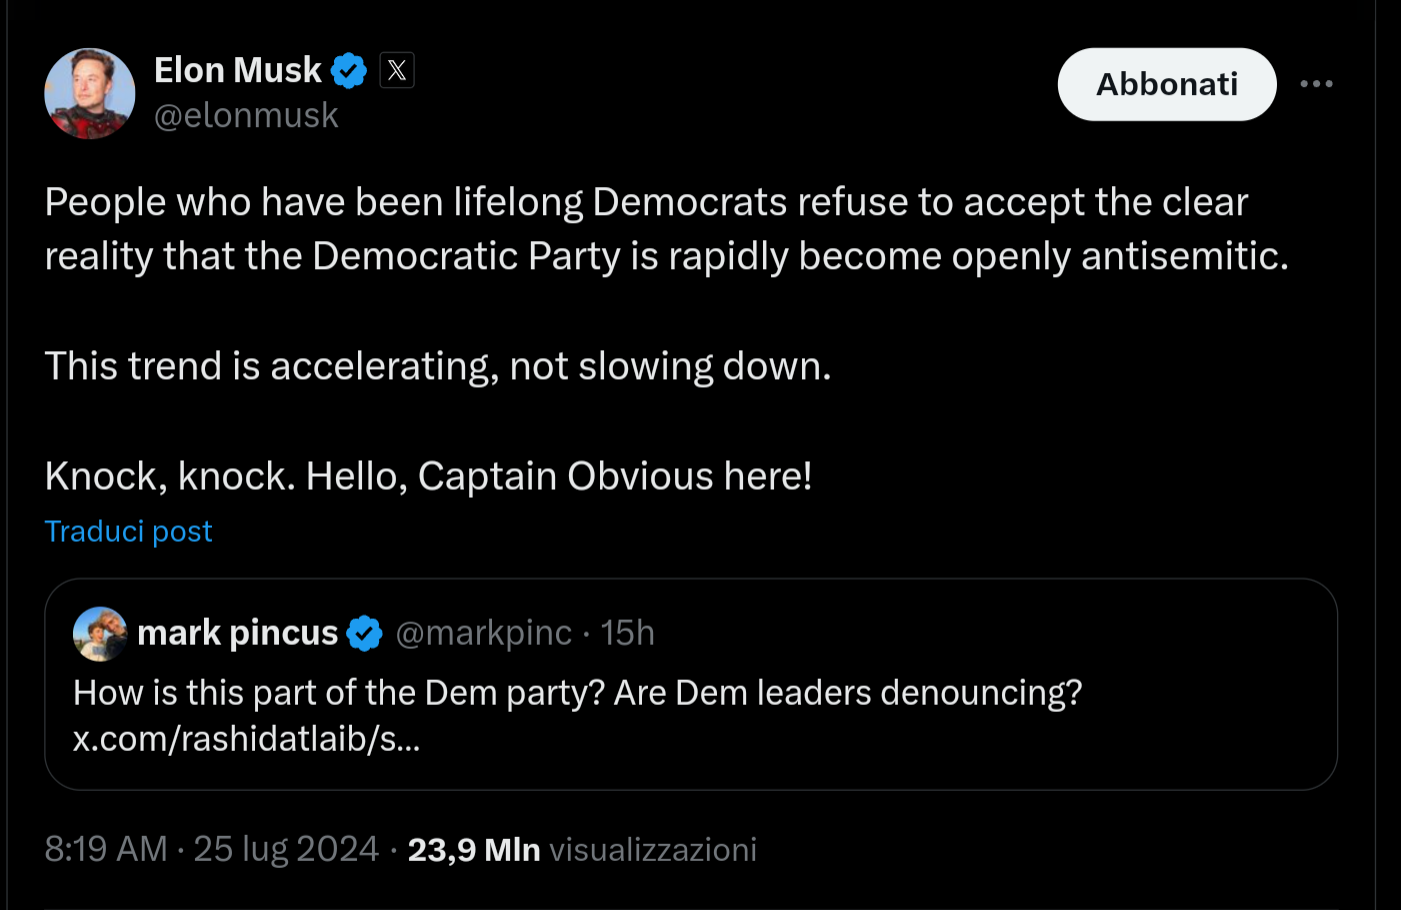Click Elon Musk's profile avatar

[89, 92]
